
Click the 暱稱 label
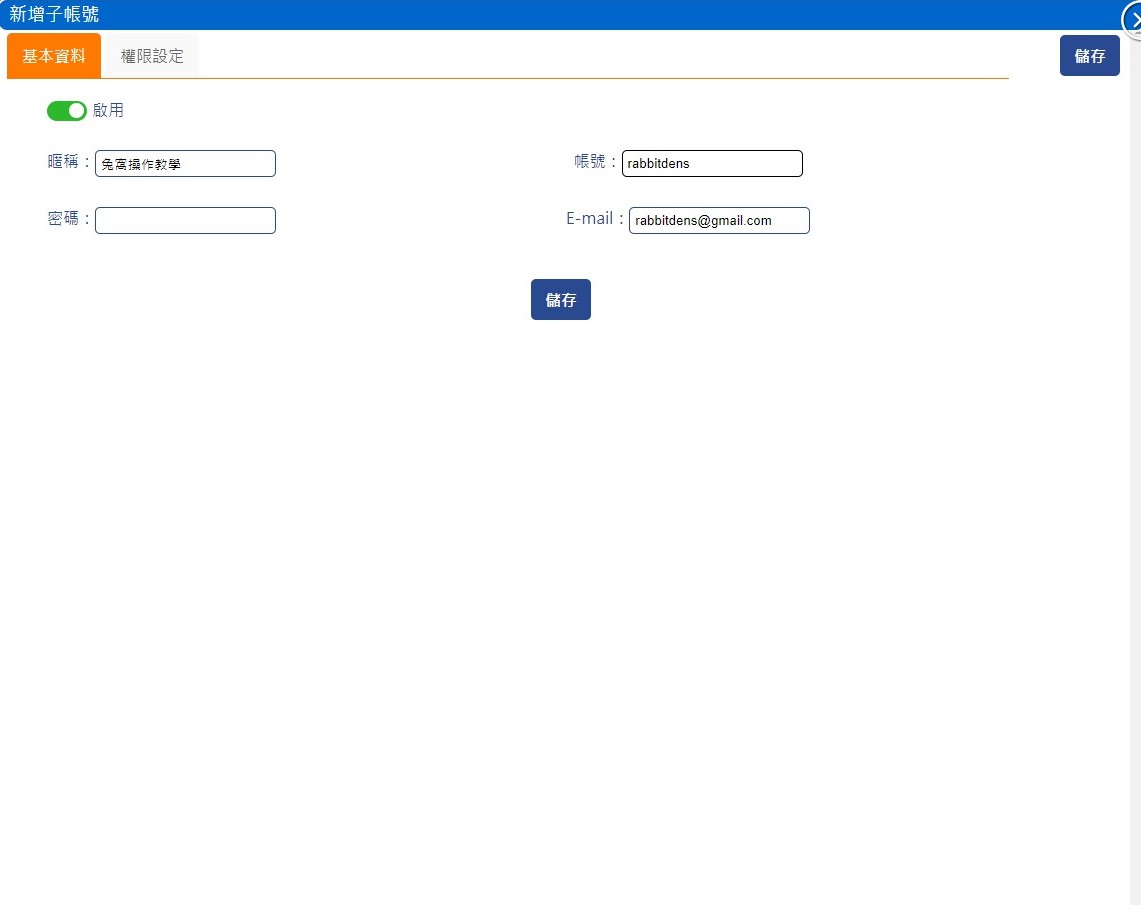tap(69, 162)
